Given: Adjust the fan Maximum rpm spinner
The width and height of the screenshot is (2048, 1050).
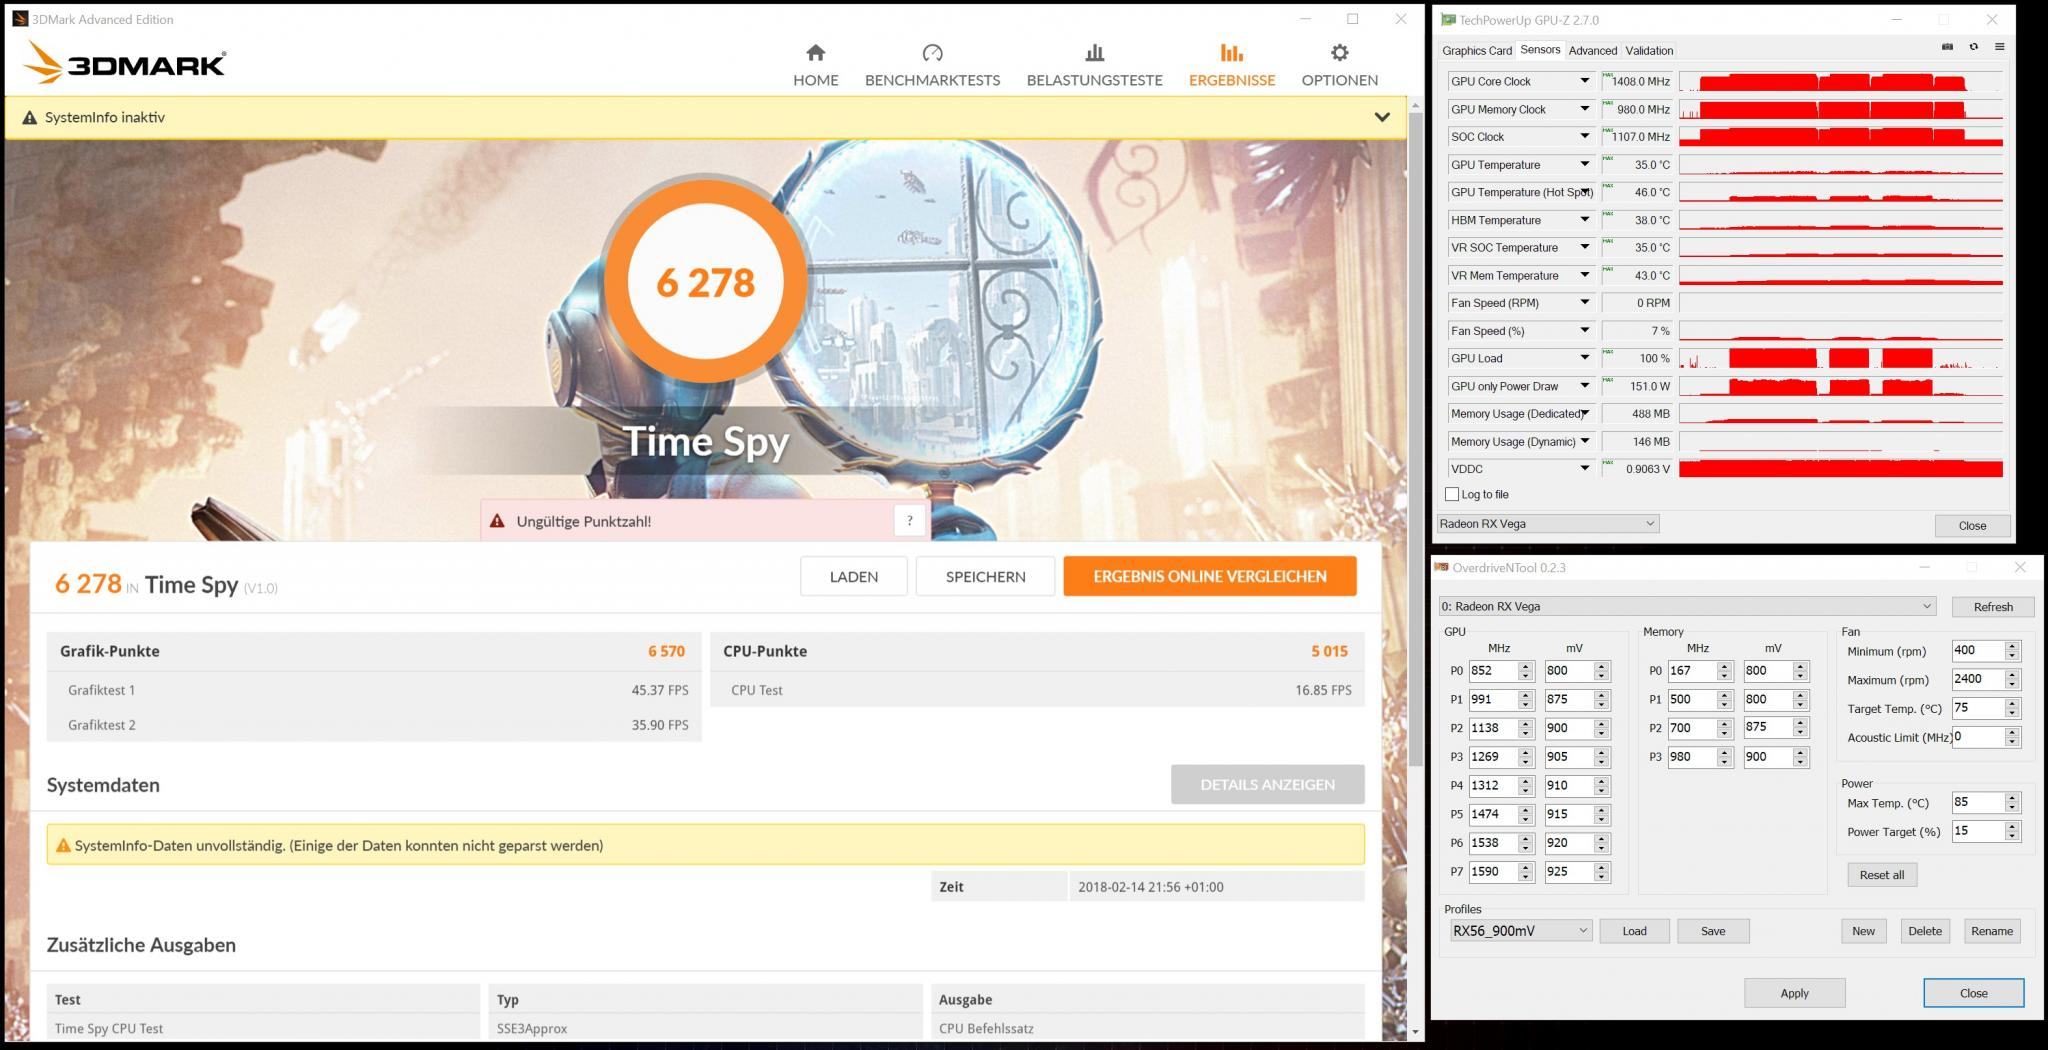Looking at the screenshot, I should 2012,679.
